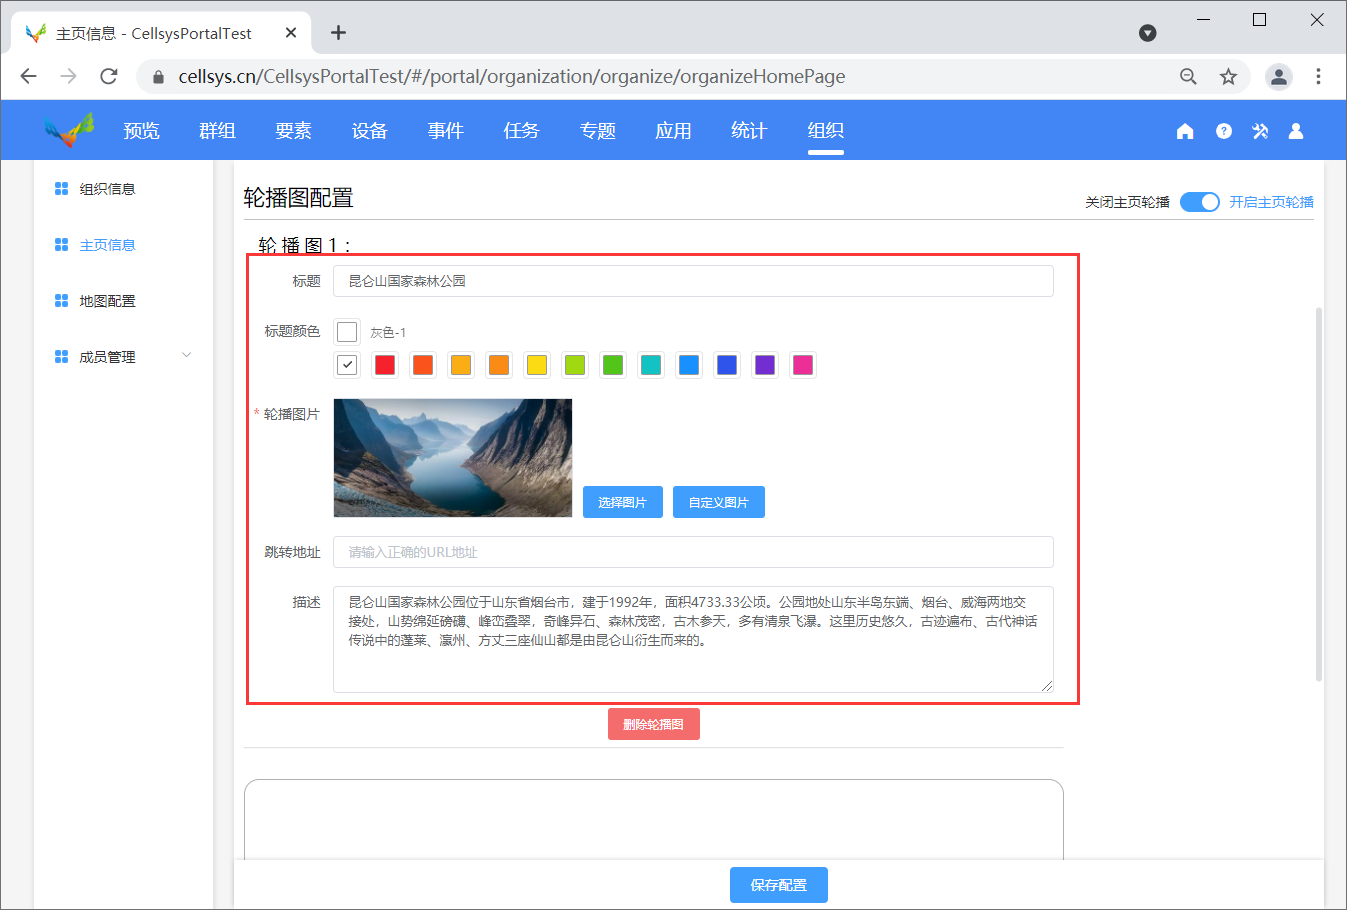
Task: Expand the 成员管理 submenu arrow
Action: click(x=186, y=356)
